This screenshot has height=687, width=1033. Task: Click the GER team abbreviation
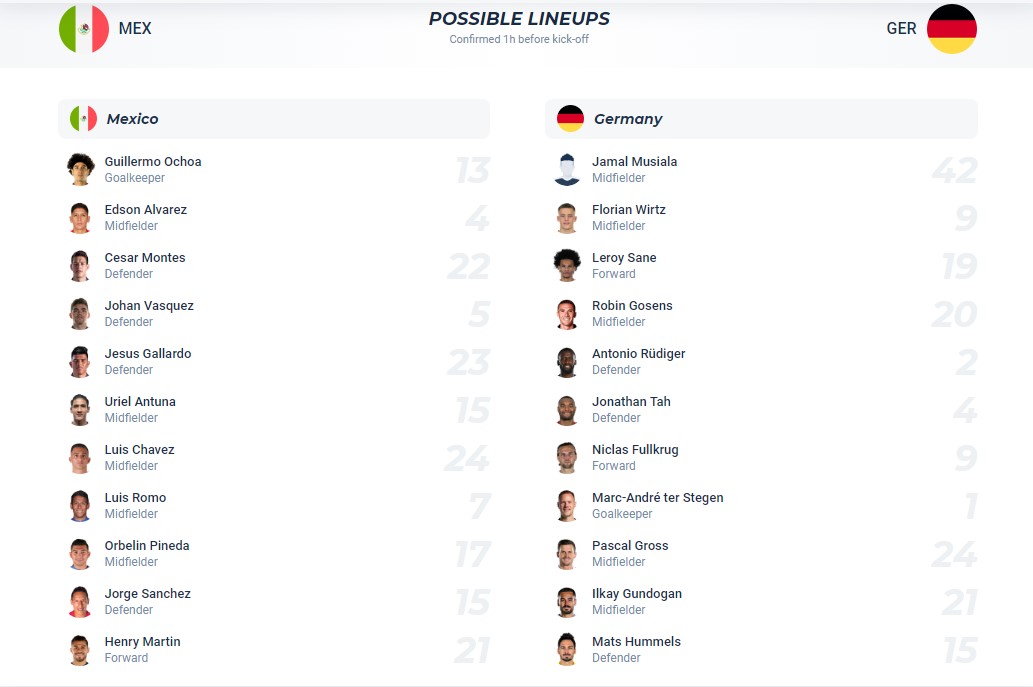(901, 29)
